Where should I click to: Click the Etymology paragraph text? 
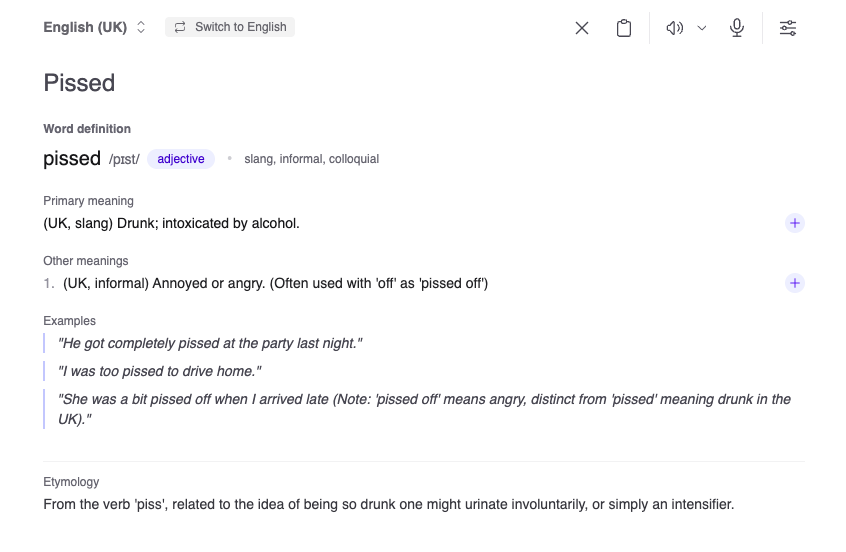(x=388, y=504)
